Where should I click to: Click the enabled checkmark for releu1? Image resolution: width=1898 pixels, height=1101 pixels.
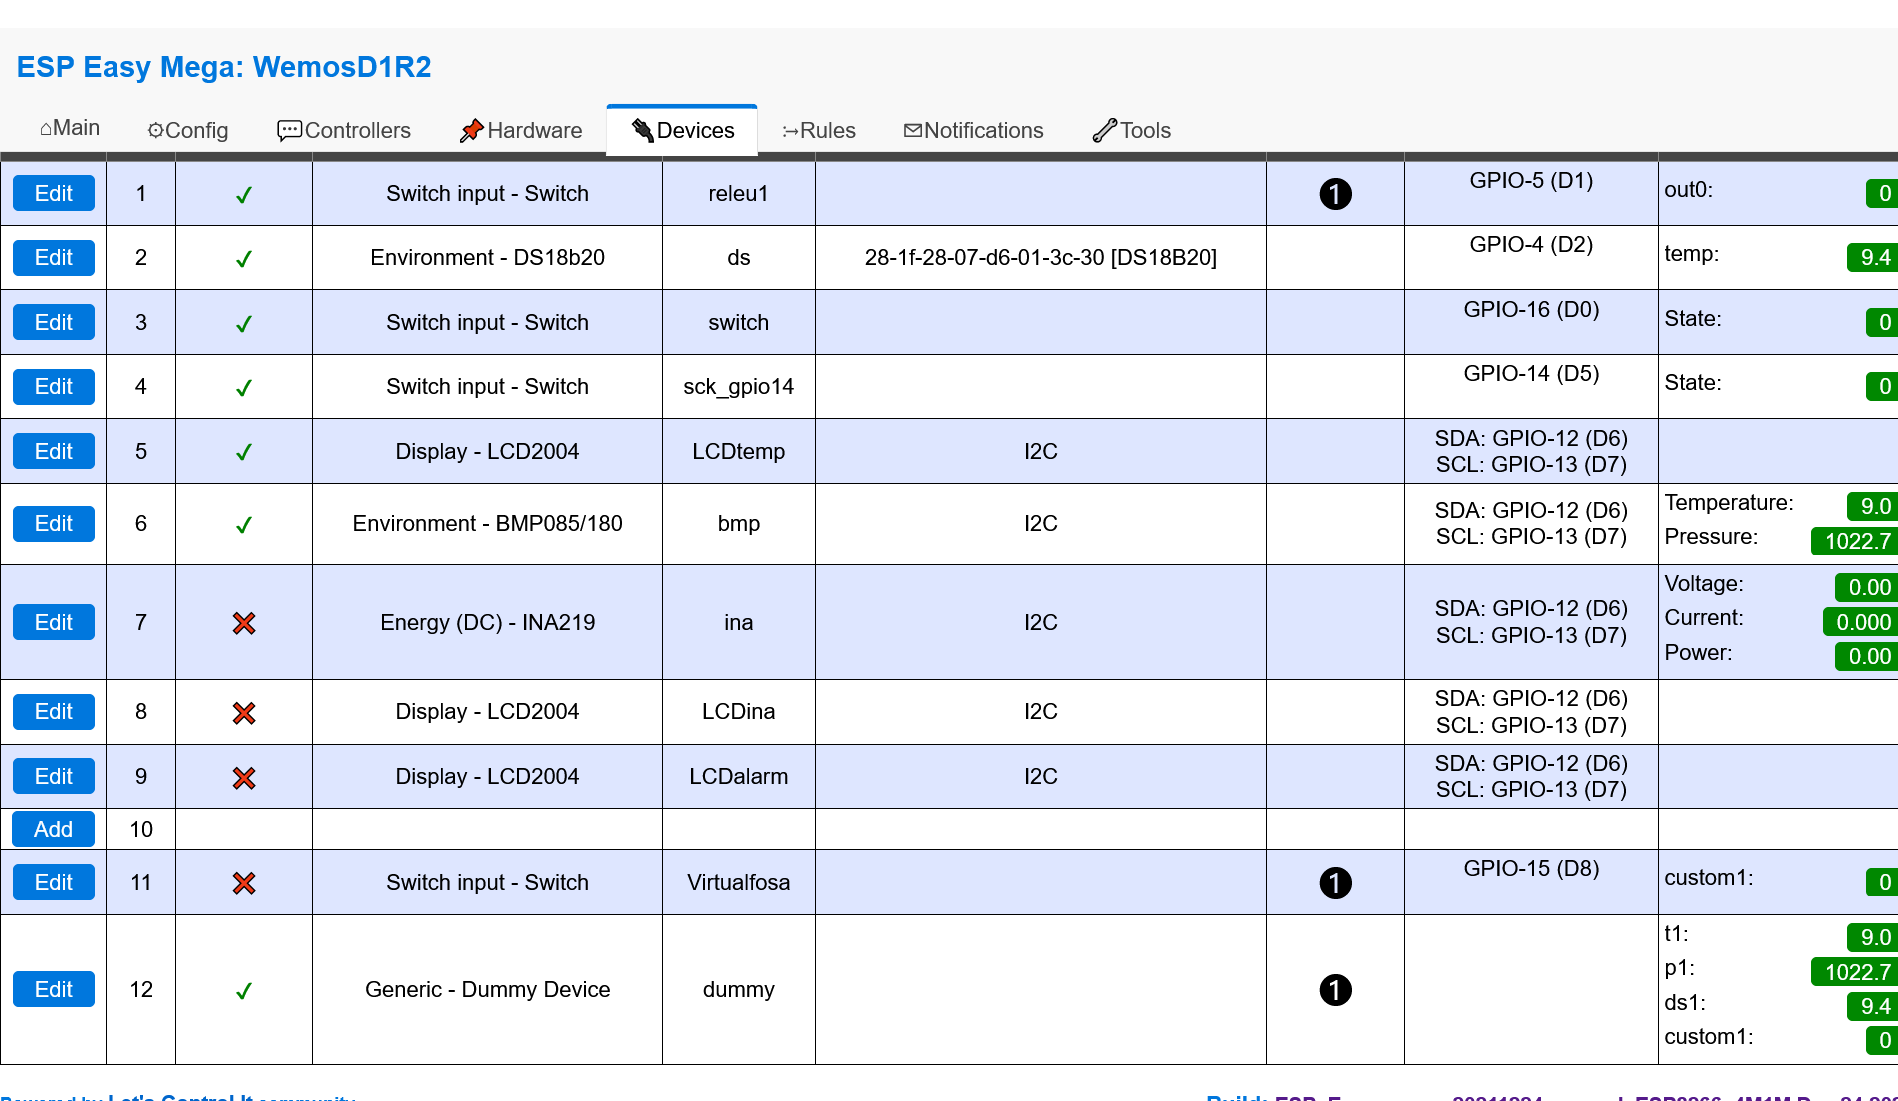point(243,195)
